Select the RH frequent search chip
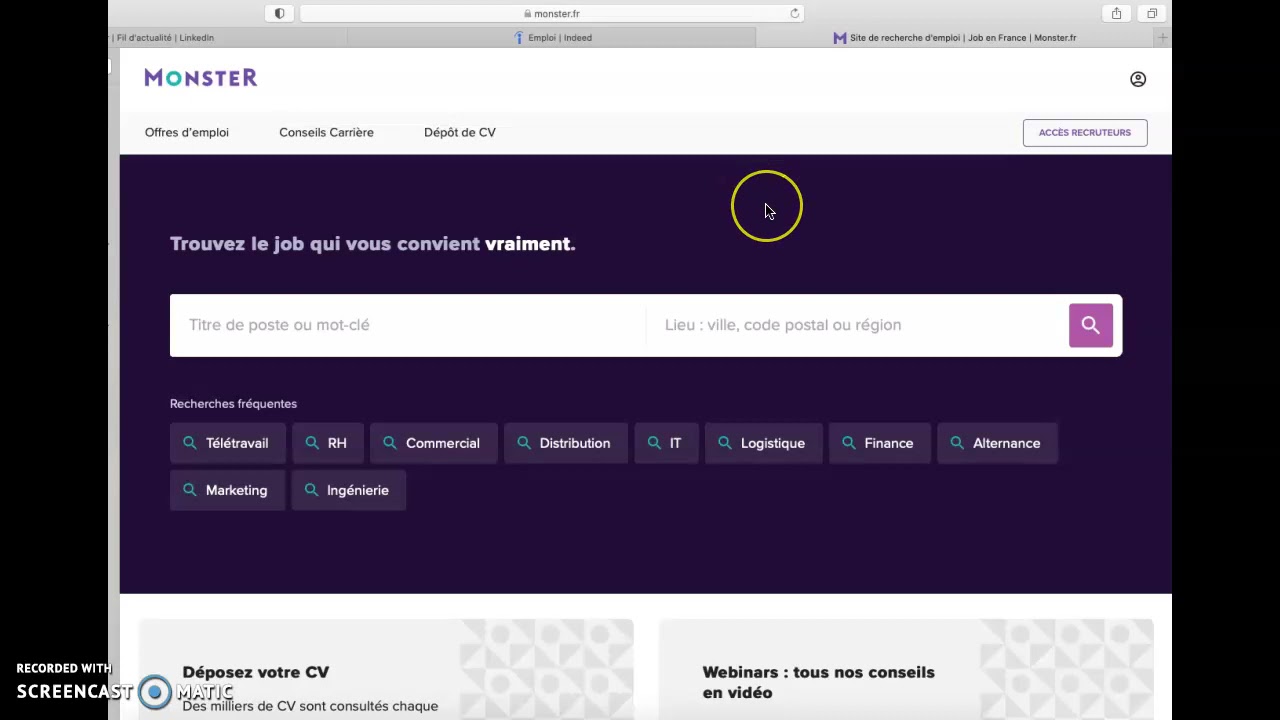 pos(327,443)
